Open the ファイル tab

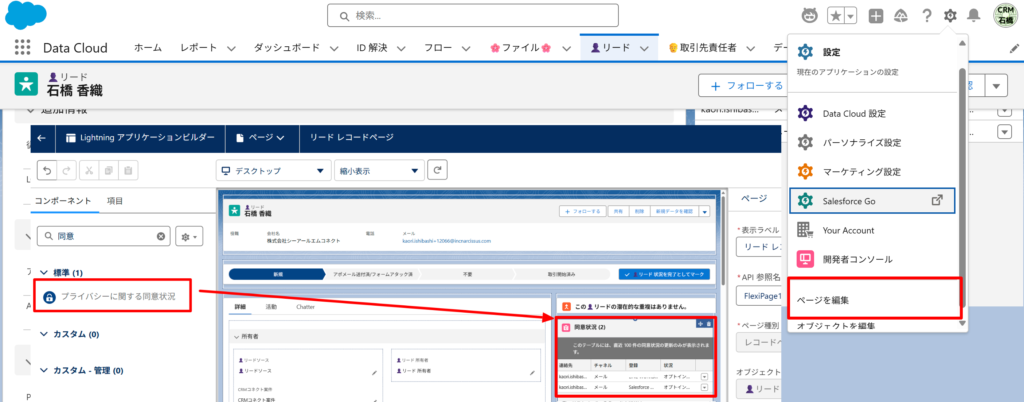pyautogui.click(x=521, y=48)
